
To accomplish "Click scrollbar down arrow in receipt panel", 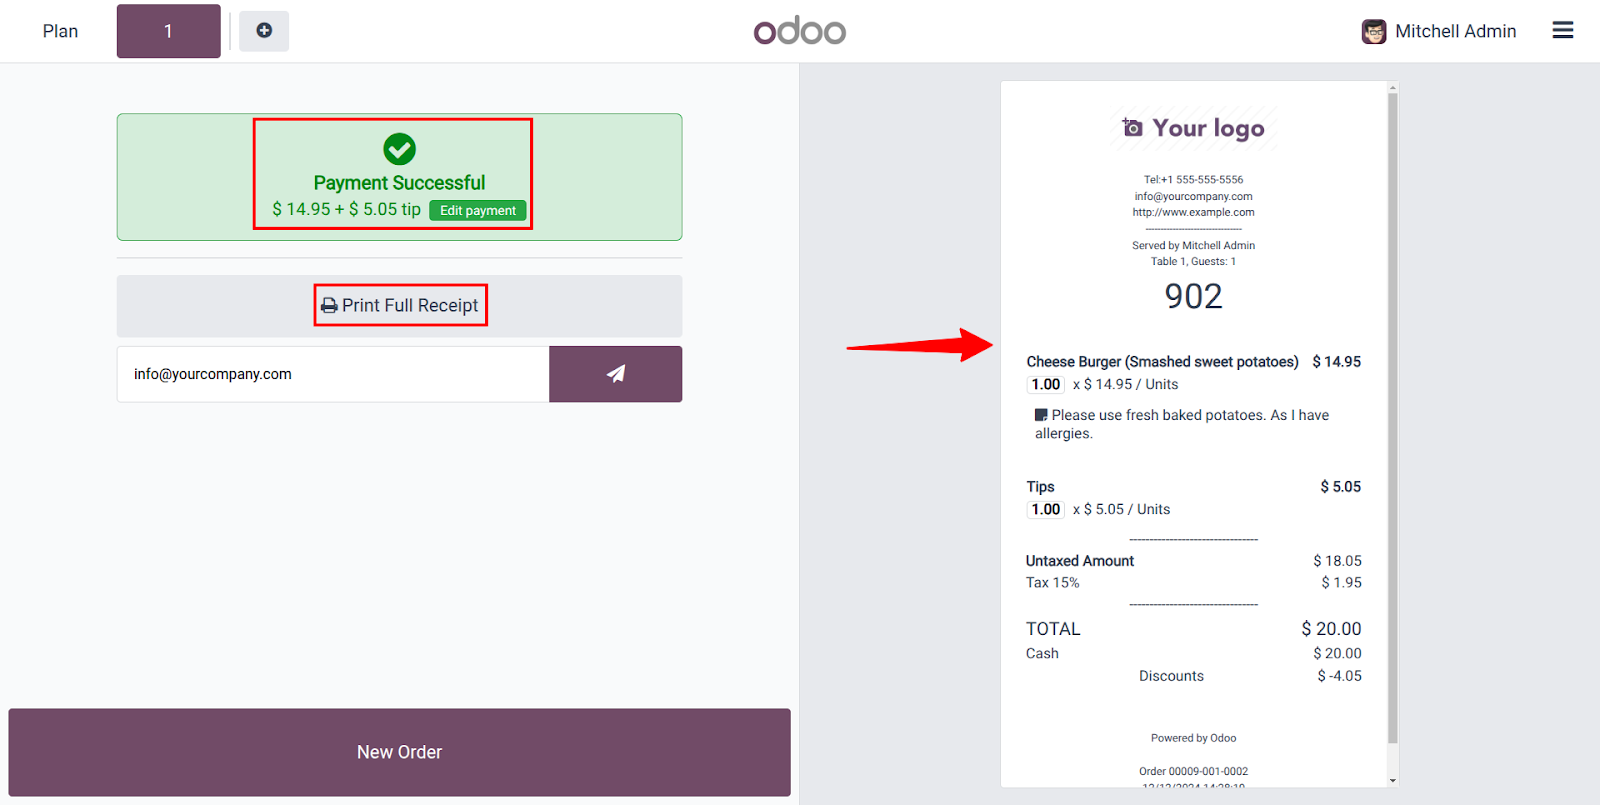I will tap(1392, 780).
